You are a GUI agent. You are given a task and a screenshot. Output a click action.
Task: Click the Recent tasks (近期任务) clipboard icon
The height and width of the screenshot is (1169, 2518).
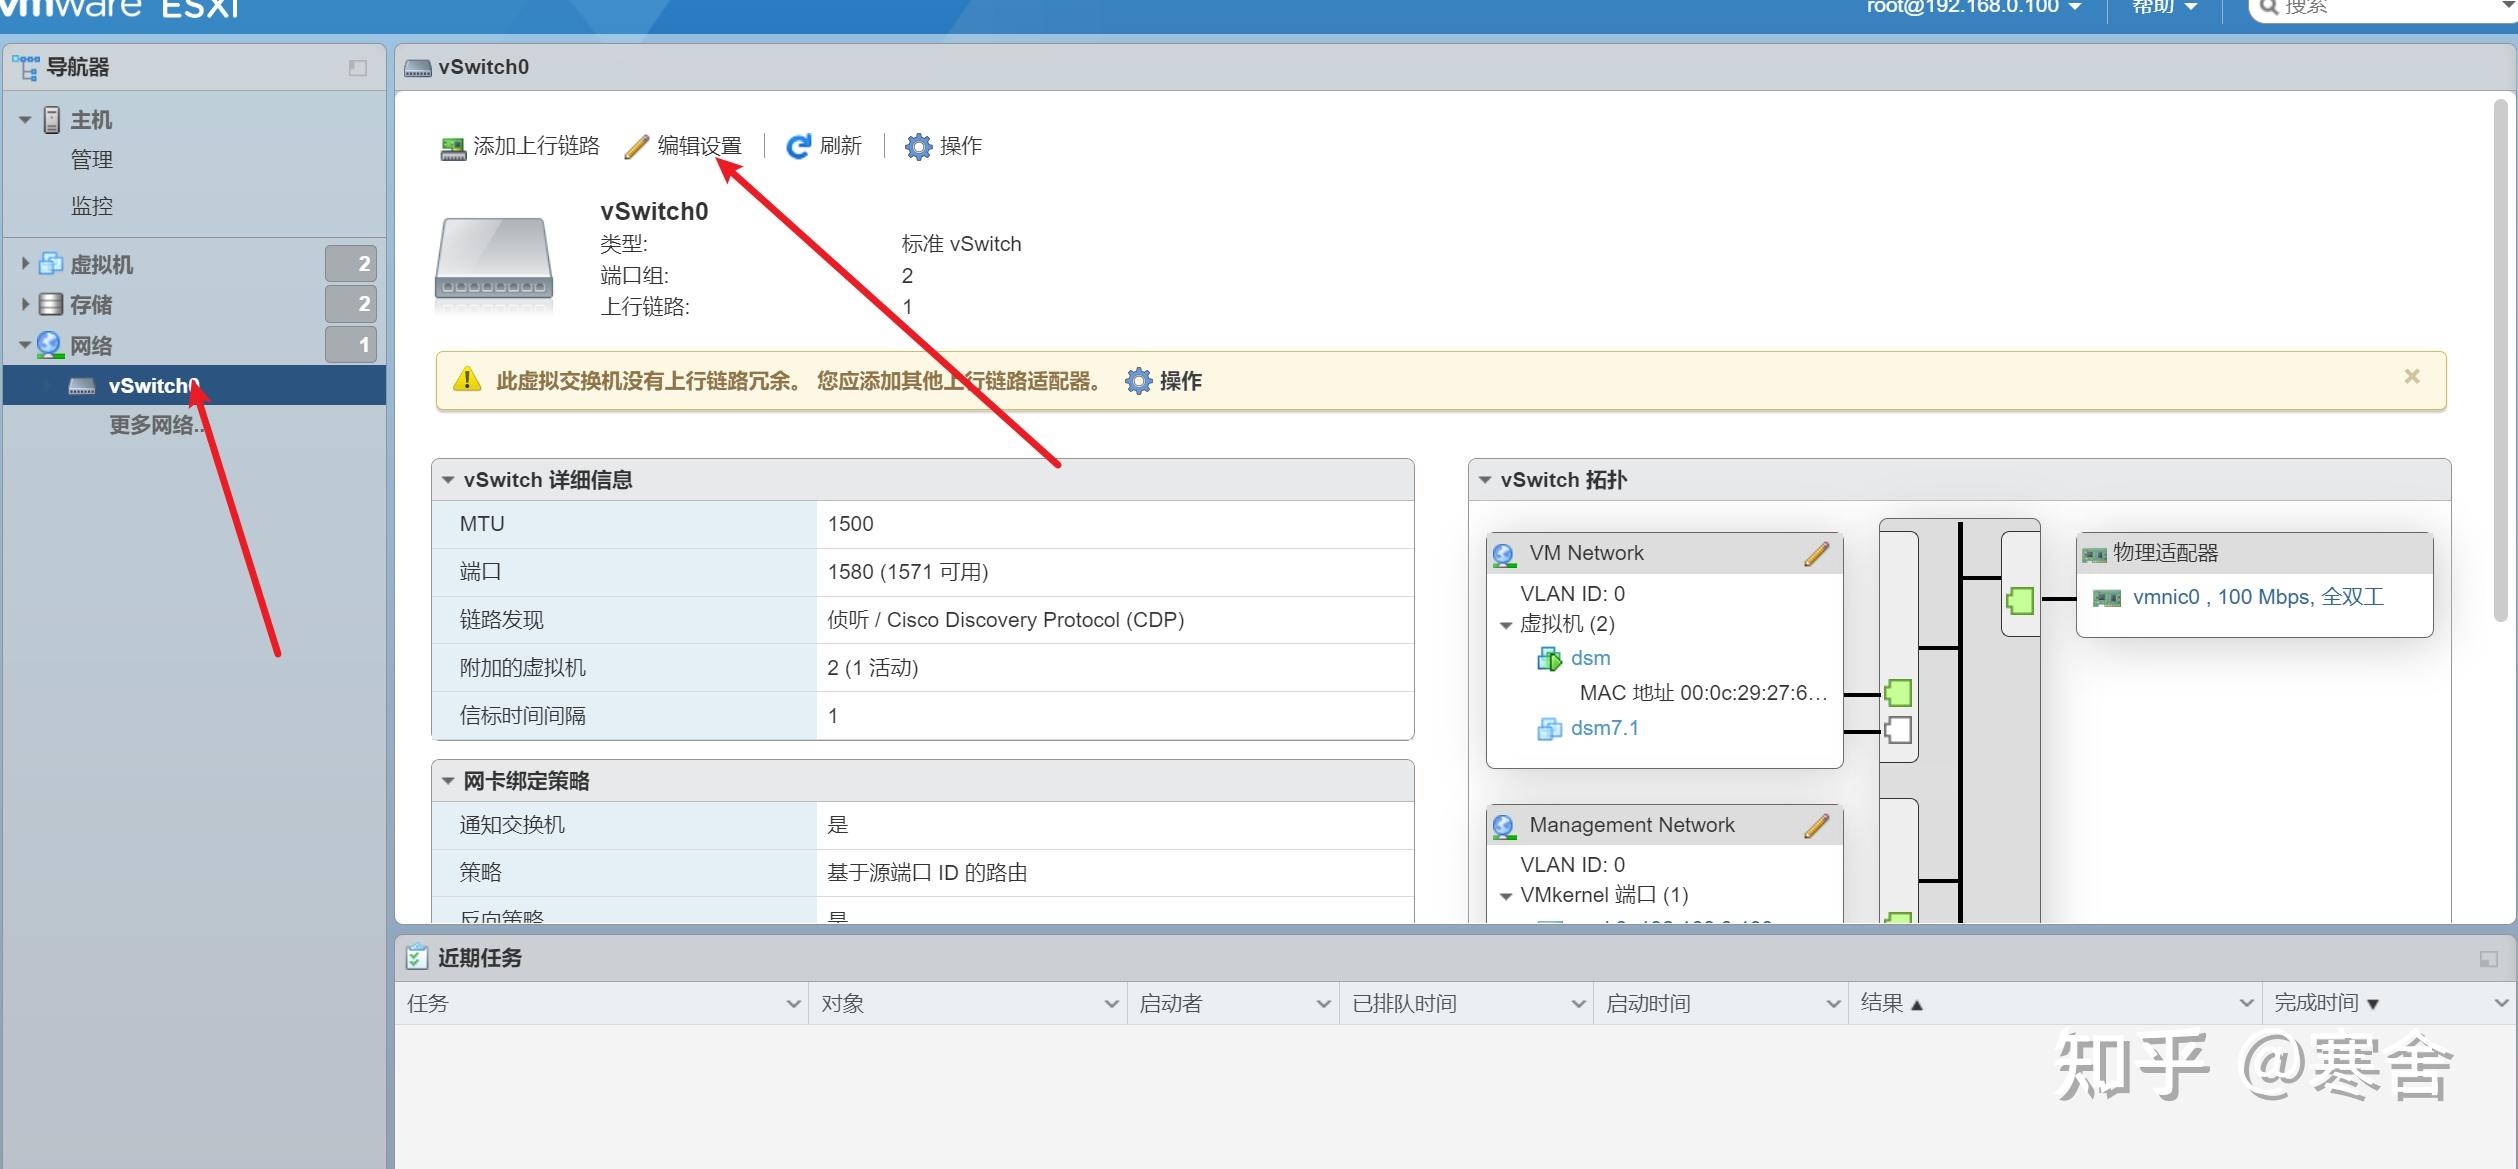417,957
